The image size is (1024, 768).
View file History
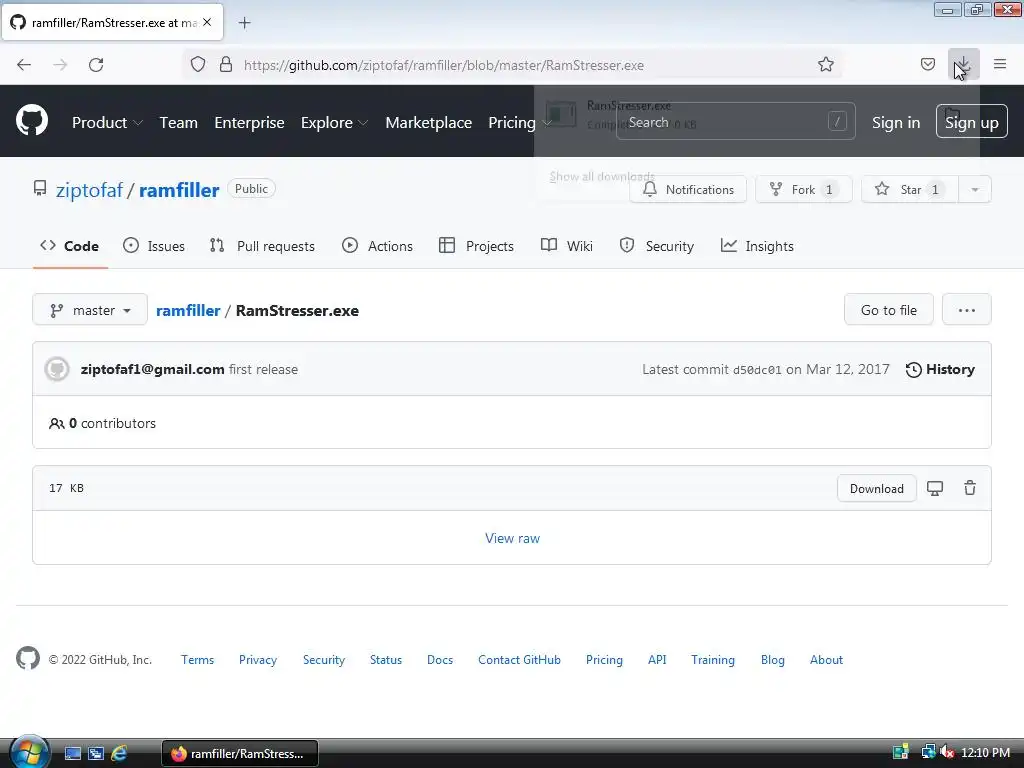940,370
